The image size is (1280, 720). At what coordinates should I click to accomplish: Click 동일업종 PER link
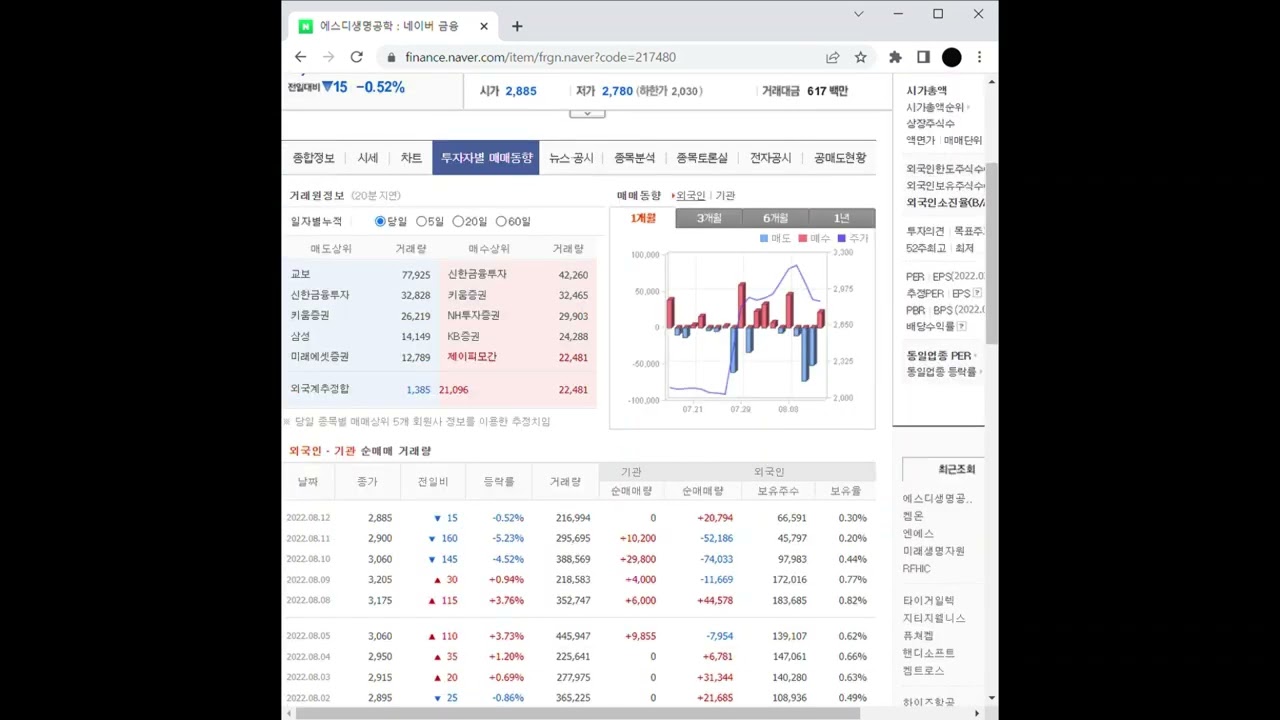(x=938, y=356)
